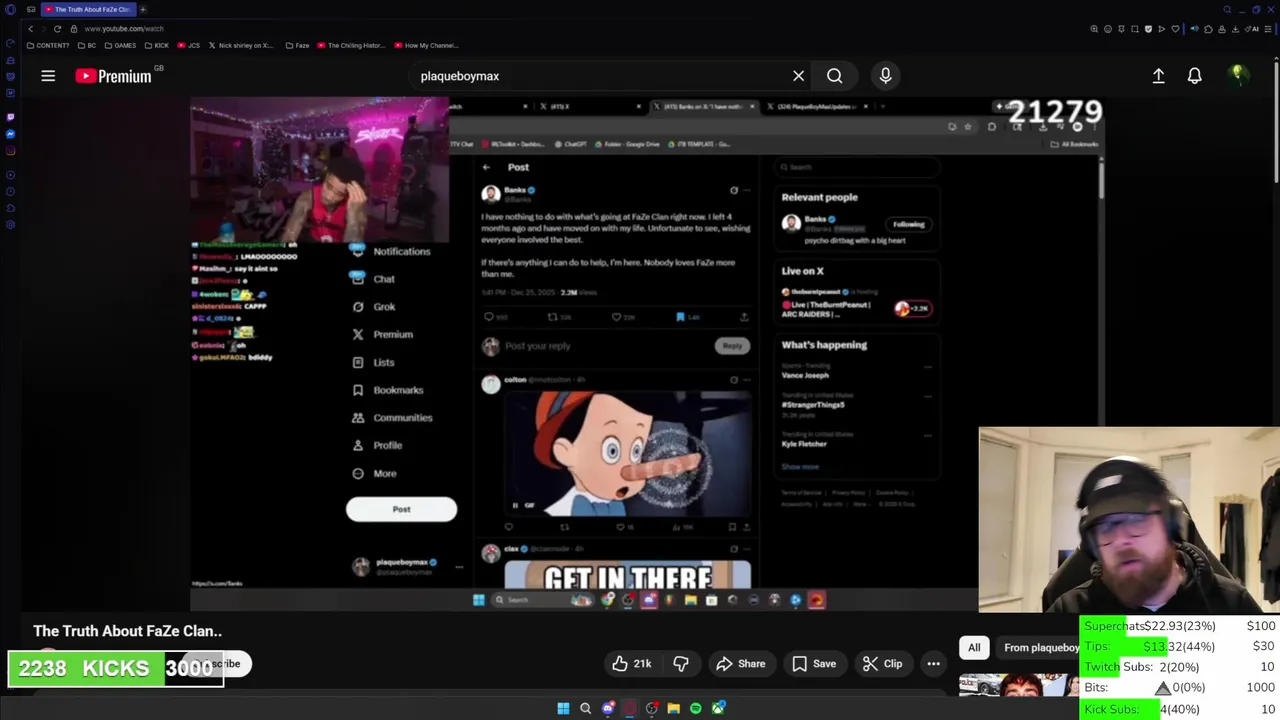Create a Clip from the video

tap(882, 664)
